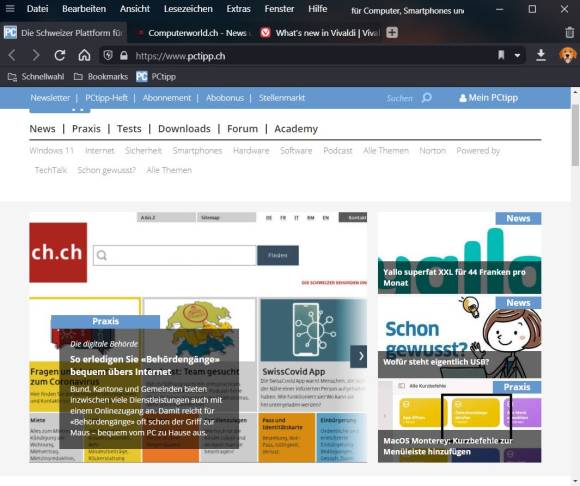Open the Hilfe menu
Viewport: 580px width, 486px height.
click(318, 9)
